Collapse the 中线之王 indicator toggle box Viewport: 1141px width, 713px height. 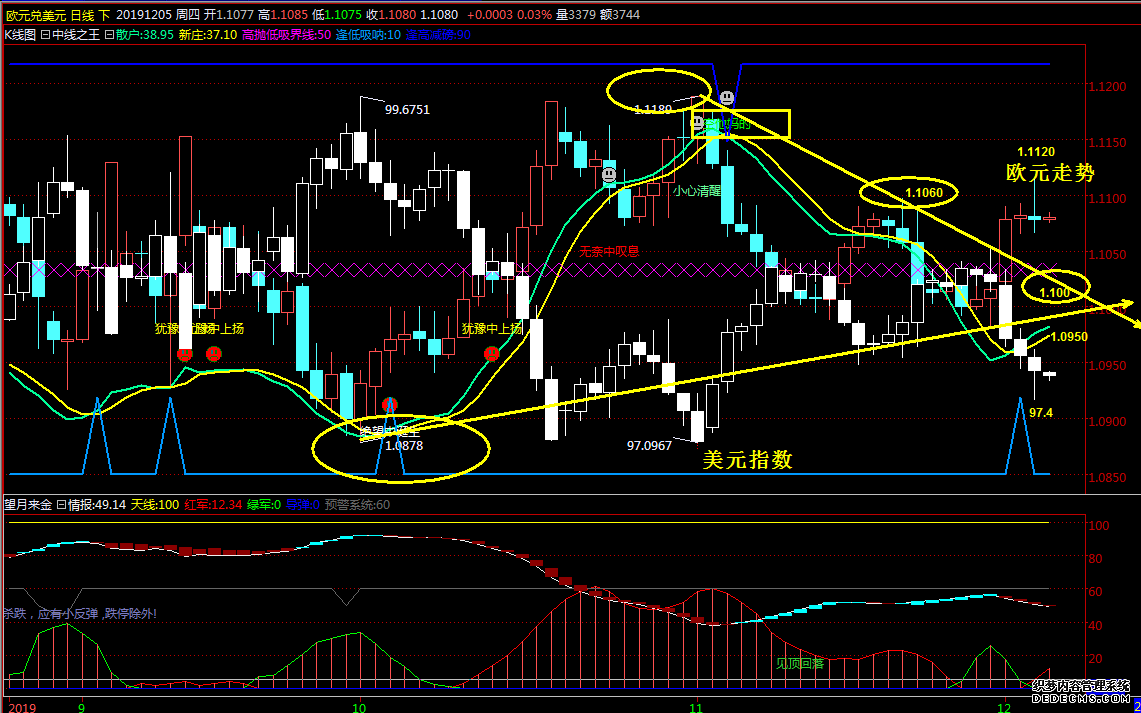pyautogui.click(x=44, y=34)
